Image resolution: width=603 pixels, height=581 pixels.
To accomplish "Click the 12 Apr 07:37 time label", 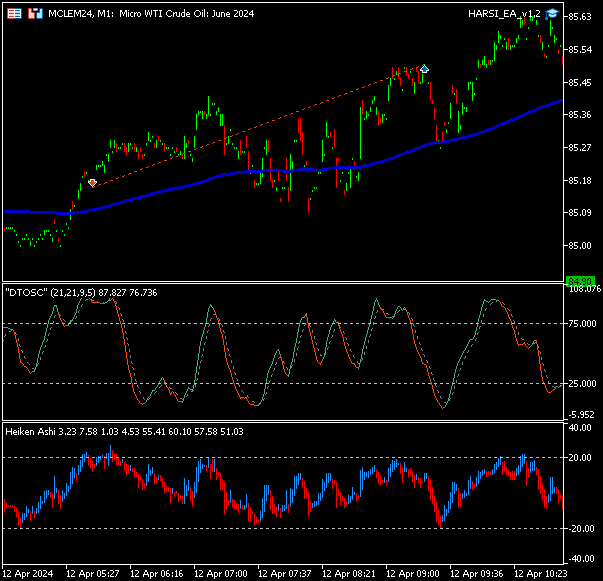I will [285, 574].
